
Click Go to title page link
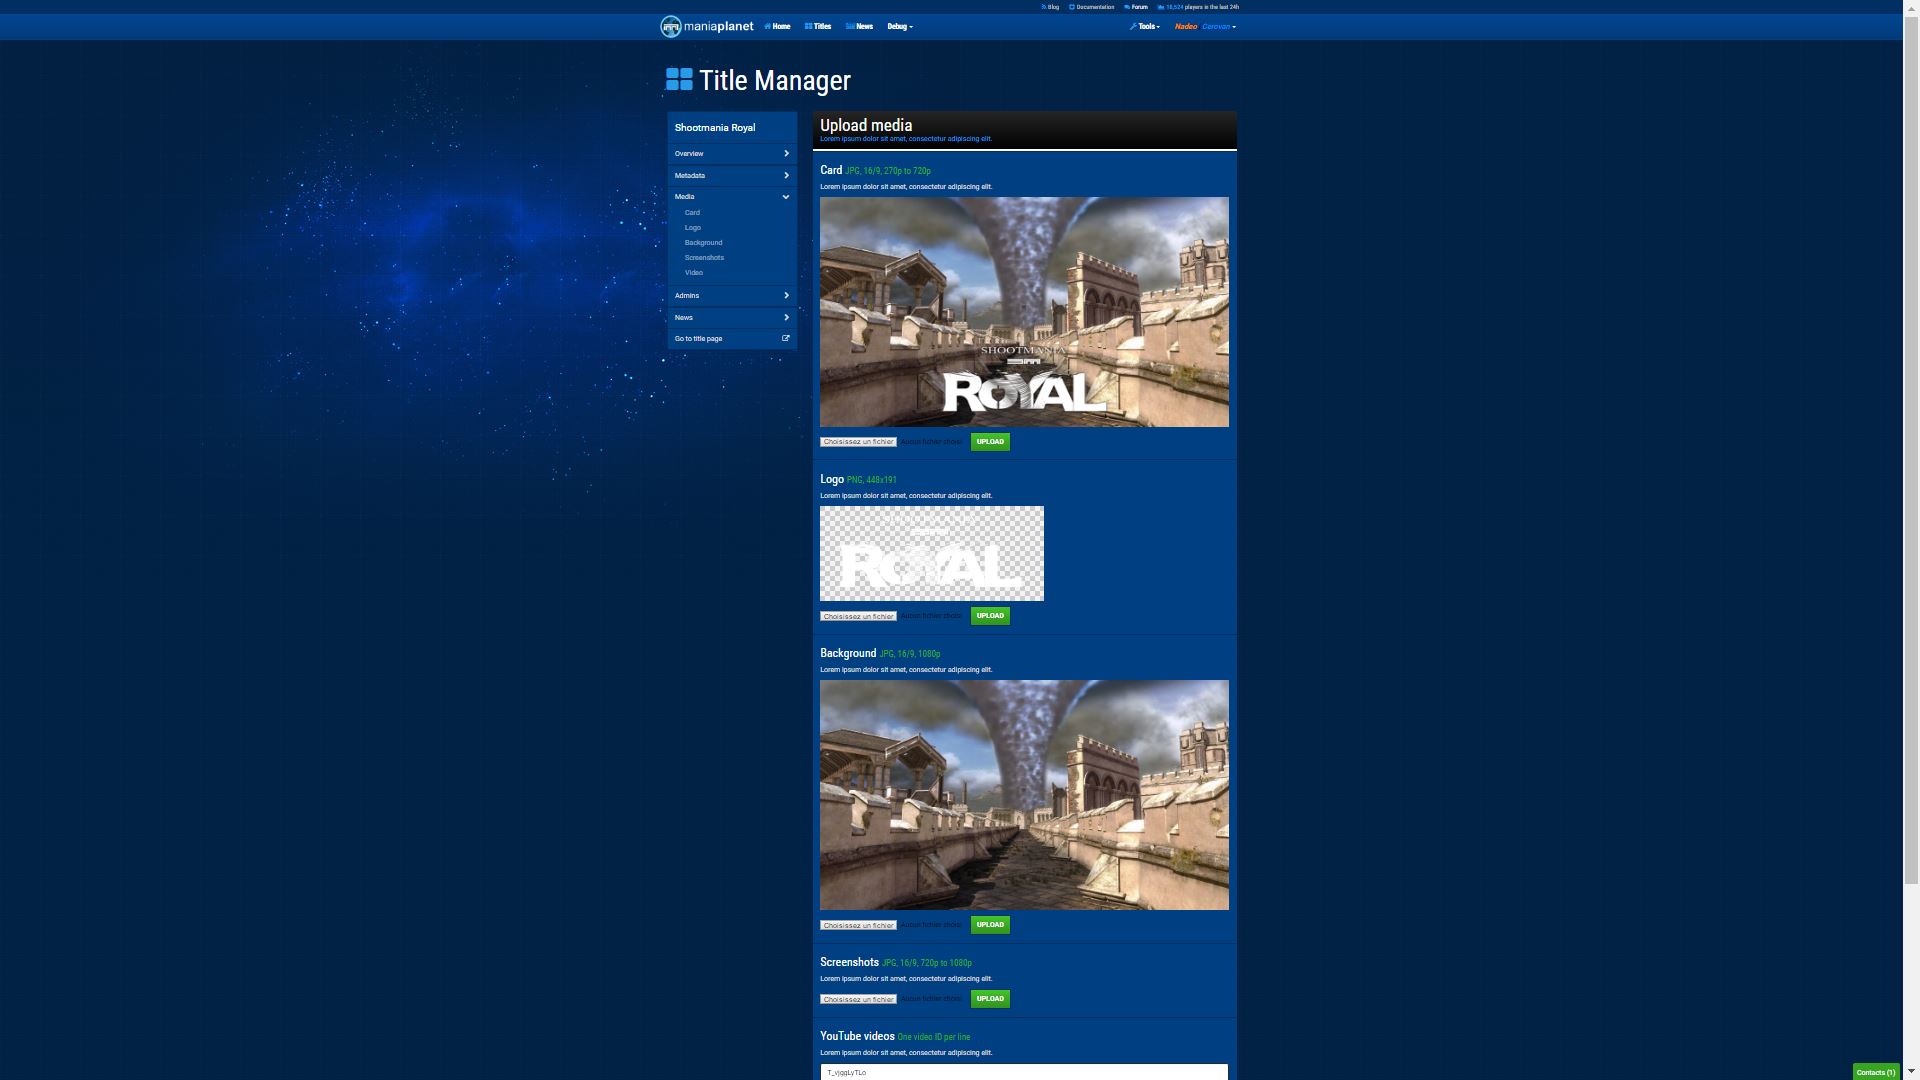(698, 339)
